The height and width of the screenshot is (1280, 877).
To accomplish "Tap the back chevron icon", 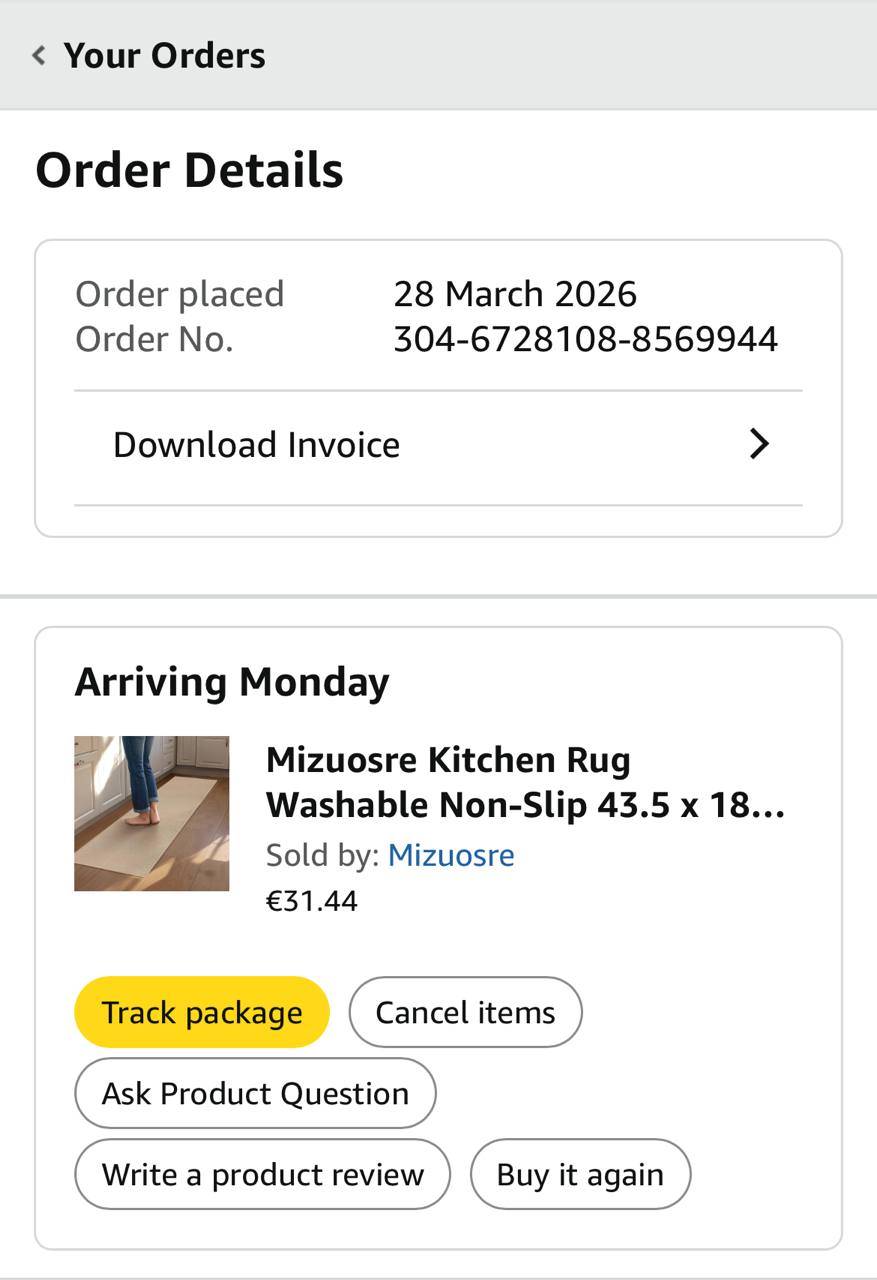I will click(39, 55).
